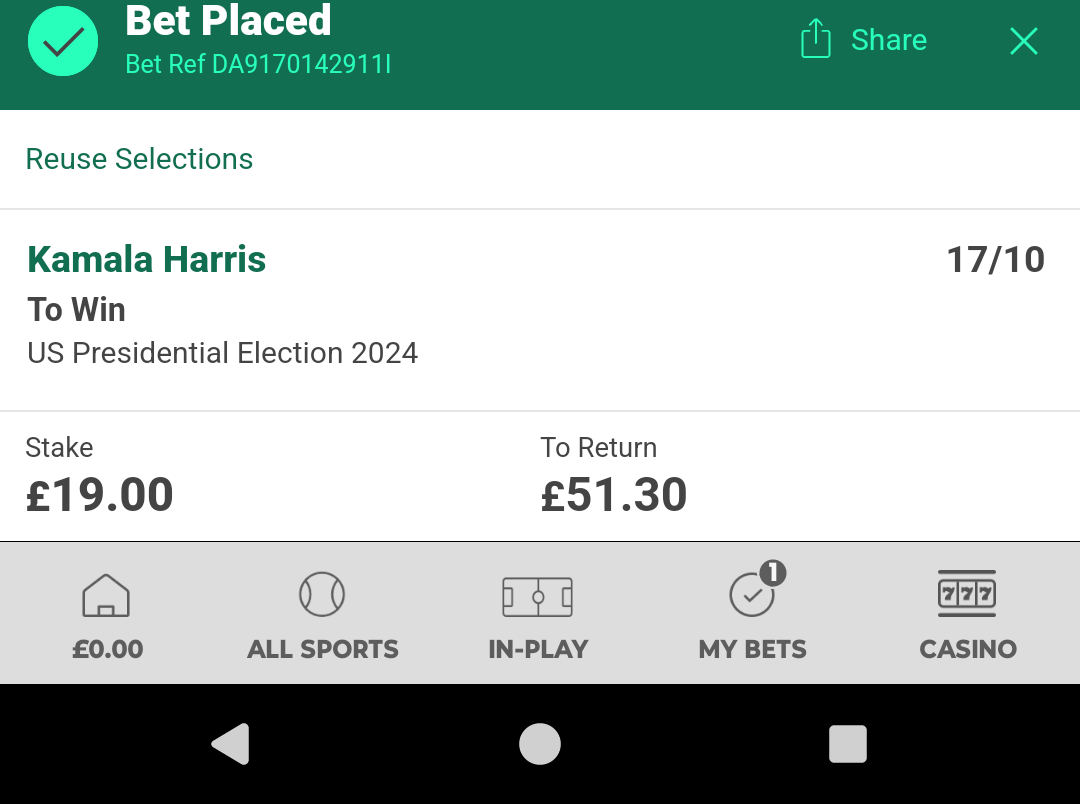Select the US Presidential Election 2024 text
The image size is (1080, 804).
click(x=222, y=353)
